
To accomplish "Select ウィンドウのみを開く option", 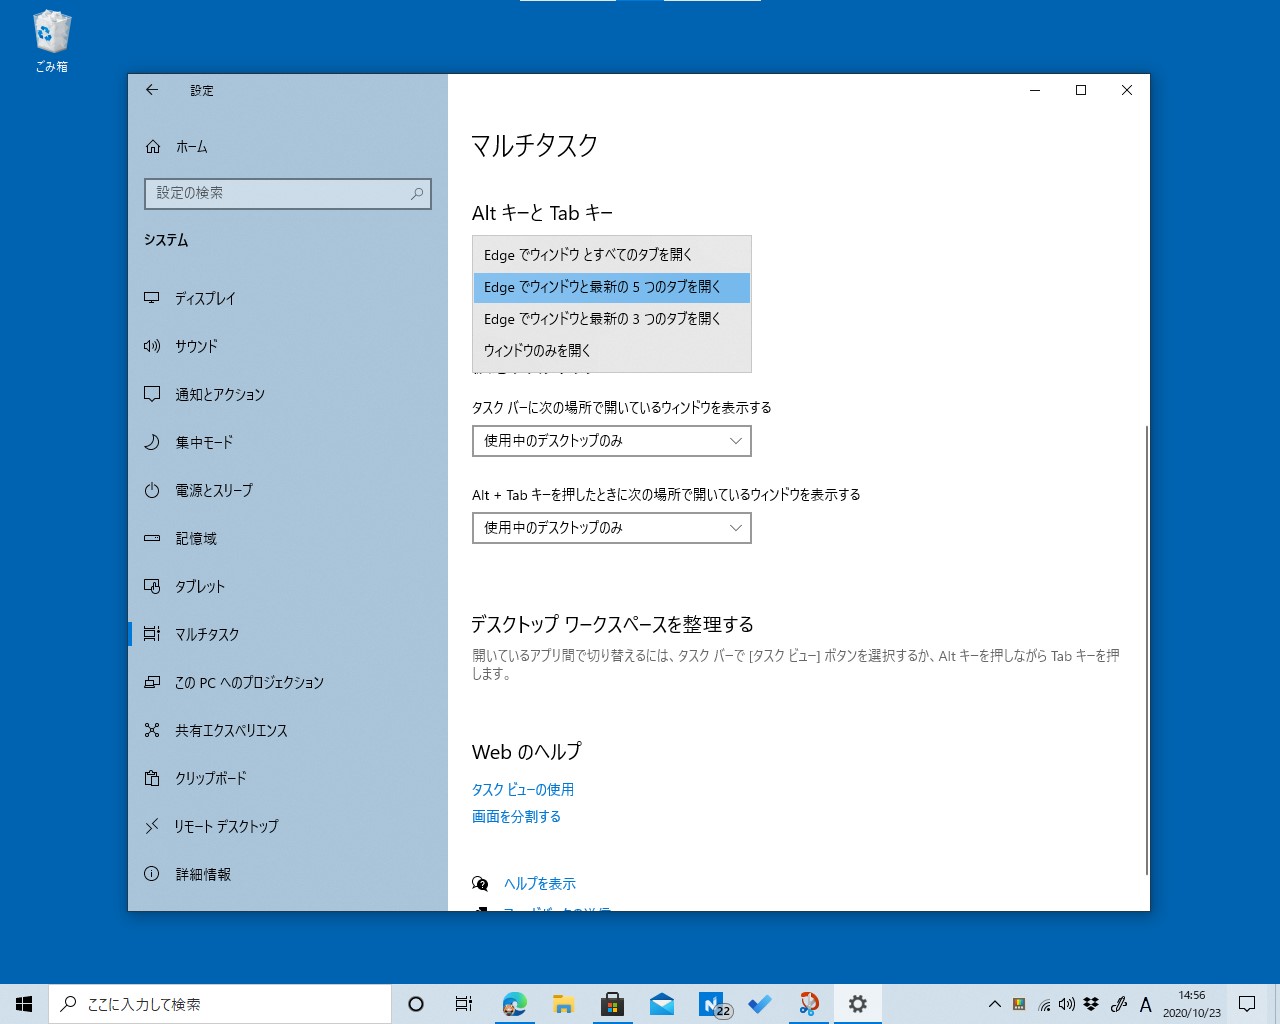I will [x=537, y=350].
